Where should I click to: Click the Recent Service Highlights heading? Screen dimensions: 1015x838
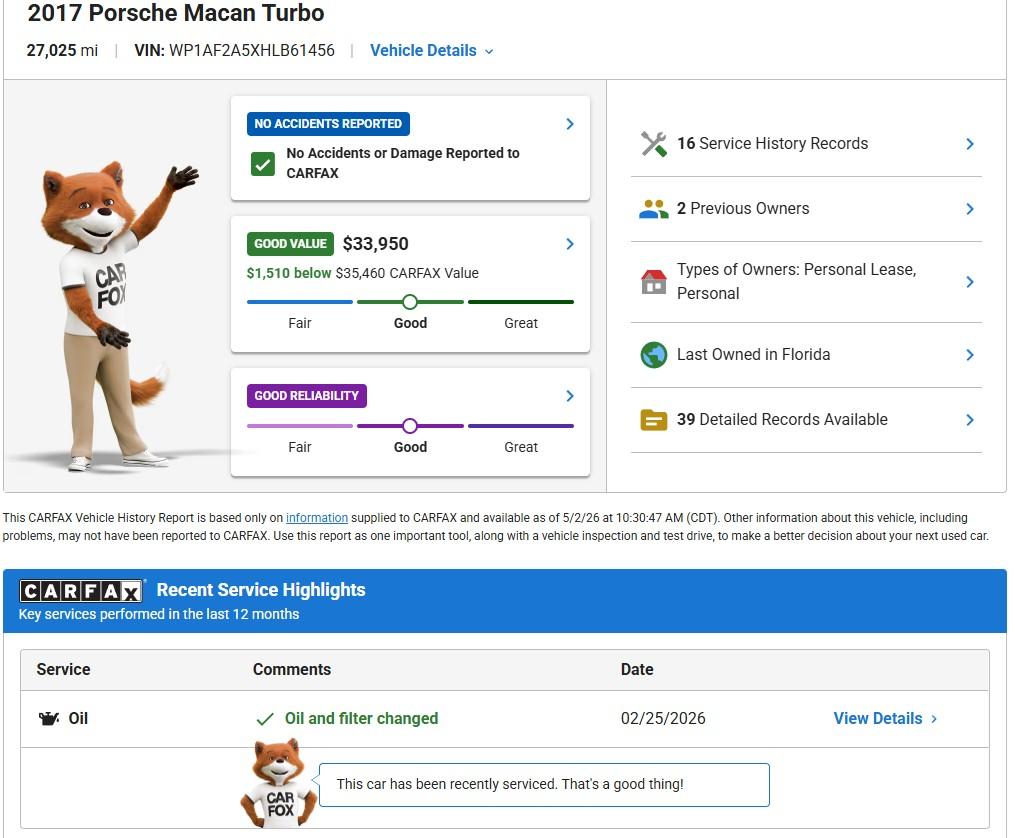click(261, 590)
